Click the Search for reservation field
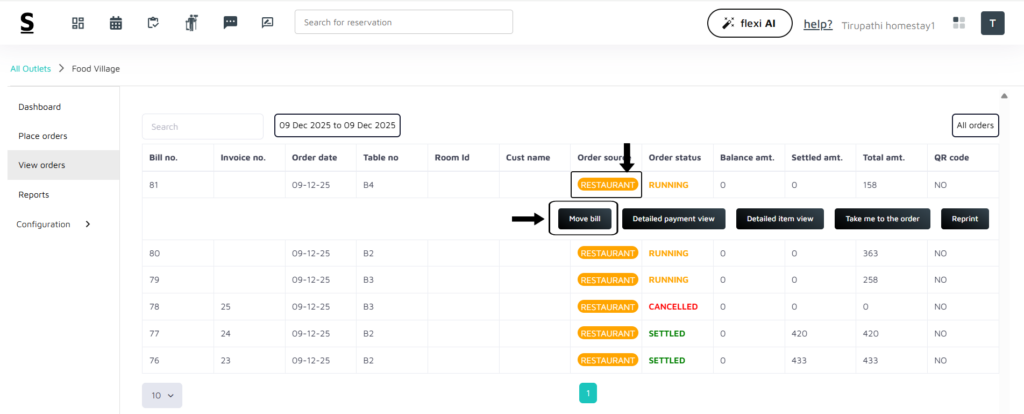 click(x=403, y=22)
